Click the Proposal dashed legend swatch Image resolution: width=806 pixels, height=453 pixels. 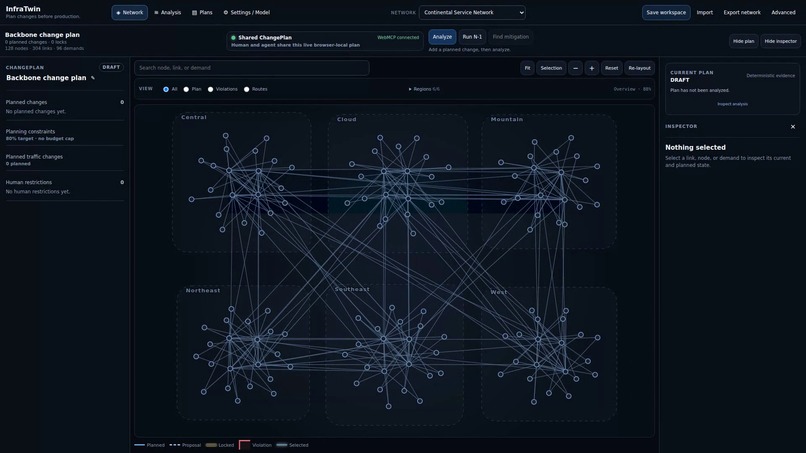(175, 445)
